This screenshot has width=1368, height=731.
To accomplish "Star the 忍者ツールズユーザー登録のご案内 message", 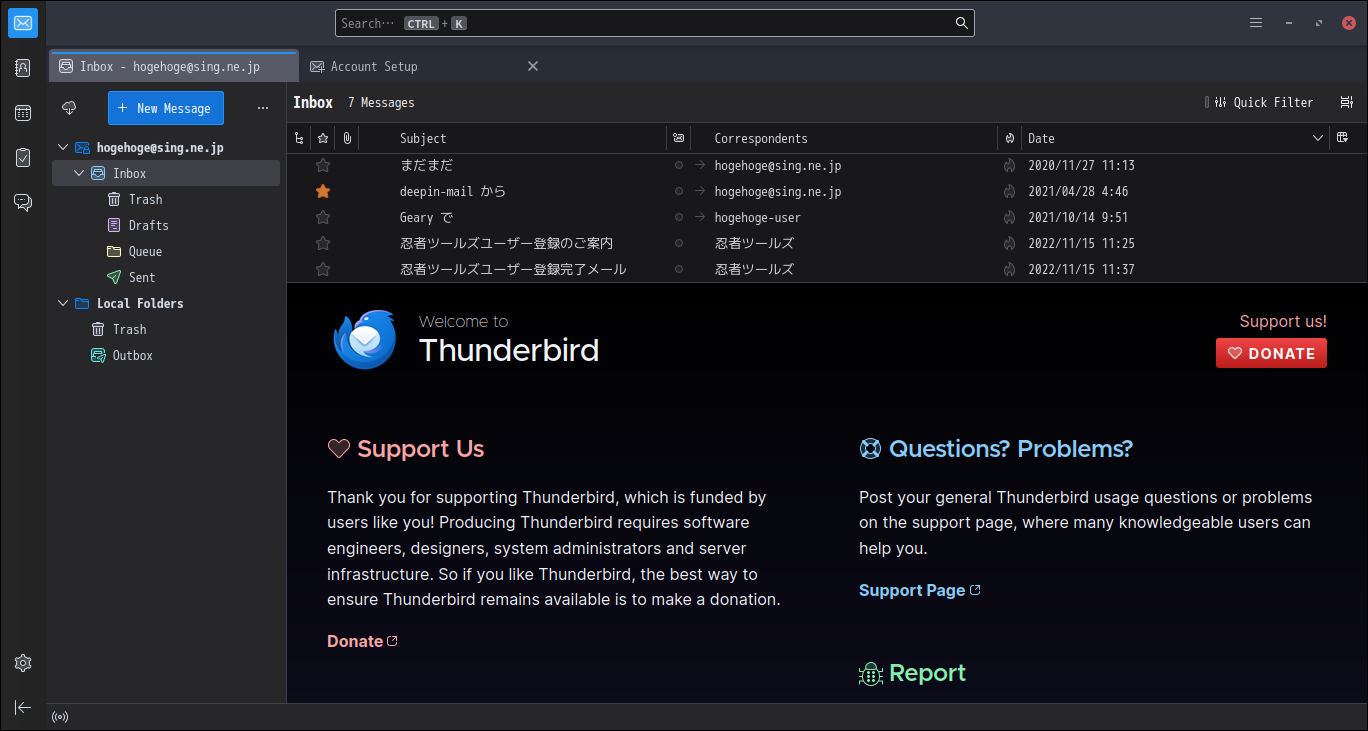I will click(x=323, y=243).
